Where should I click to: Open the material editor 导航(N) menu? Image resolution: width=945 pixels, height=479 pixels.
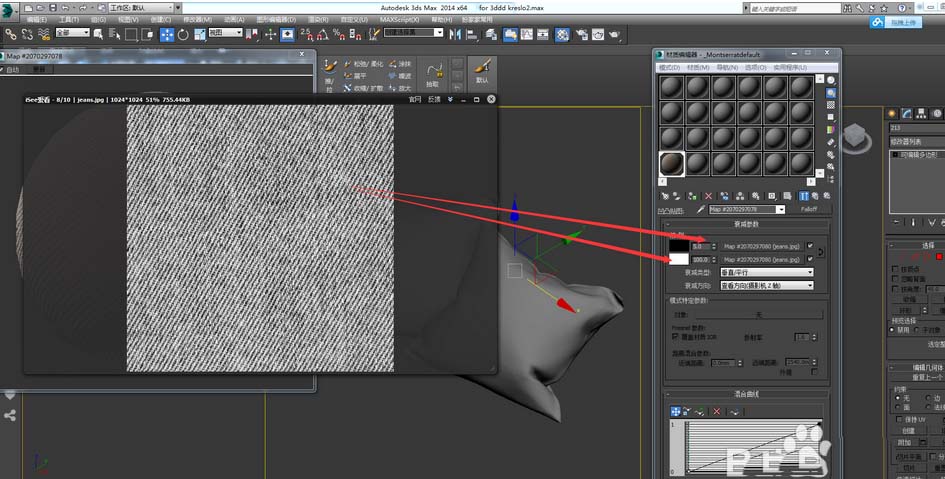click(x=727, y=67)
